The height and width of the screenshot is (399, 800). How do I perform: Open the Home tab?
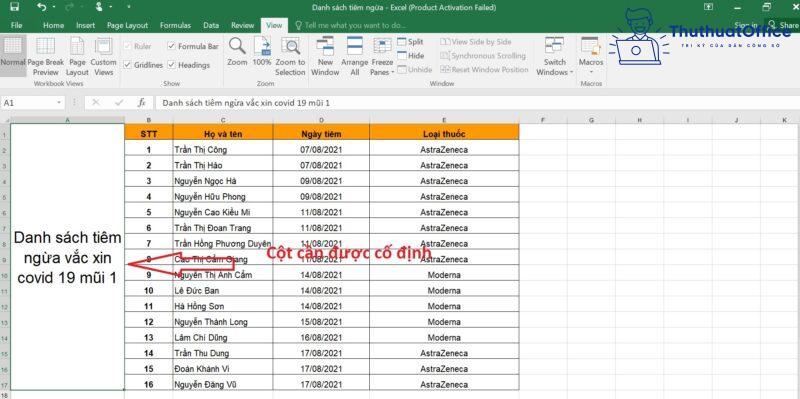click(54, 25)
